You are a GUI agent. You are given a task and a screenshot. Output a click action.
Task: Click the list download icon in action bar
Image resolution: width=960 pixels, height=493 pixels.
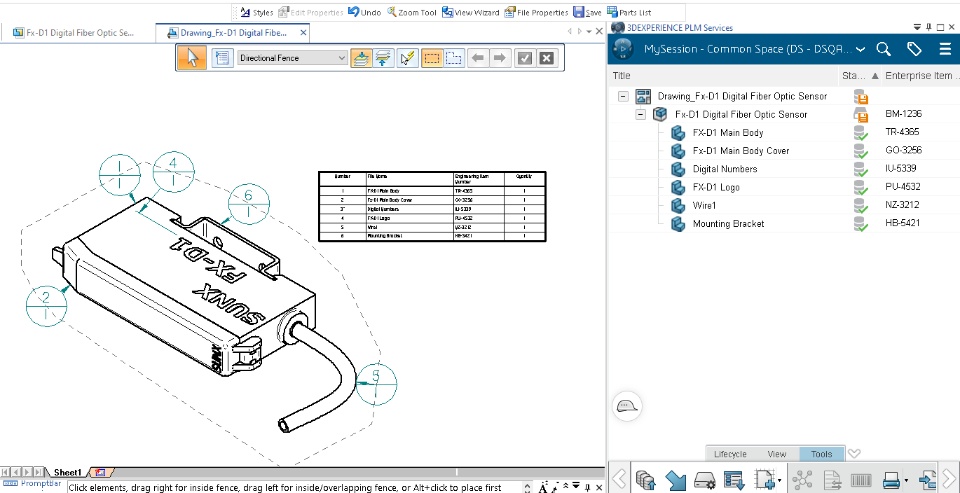pyautogui.click(x=733, y=479)
